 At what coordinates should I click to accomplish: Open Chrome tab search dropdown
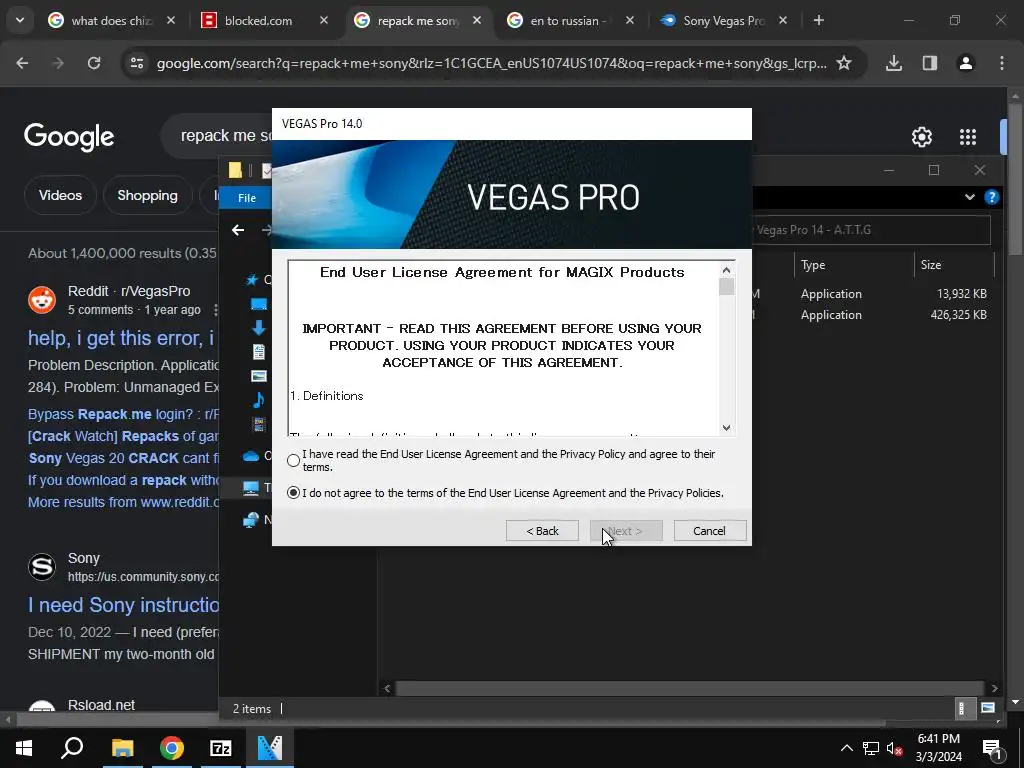click(x=20, y=20)
